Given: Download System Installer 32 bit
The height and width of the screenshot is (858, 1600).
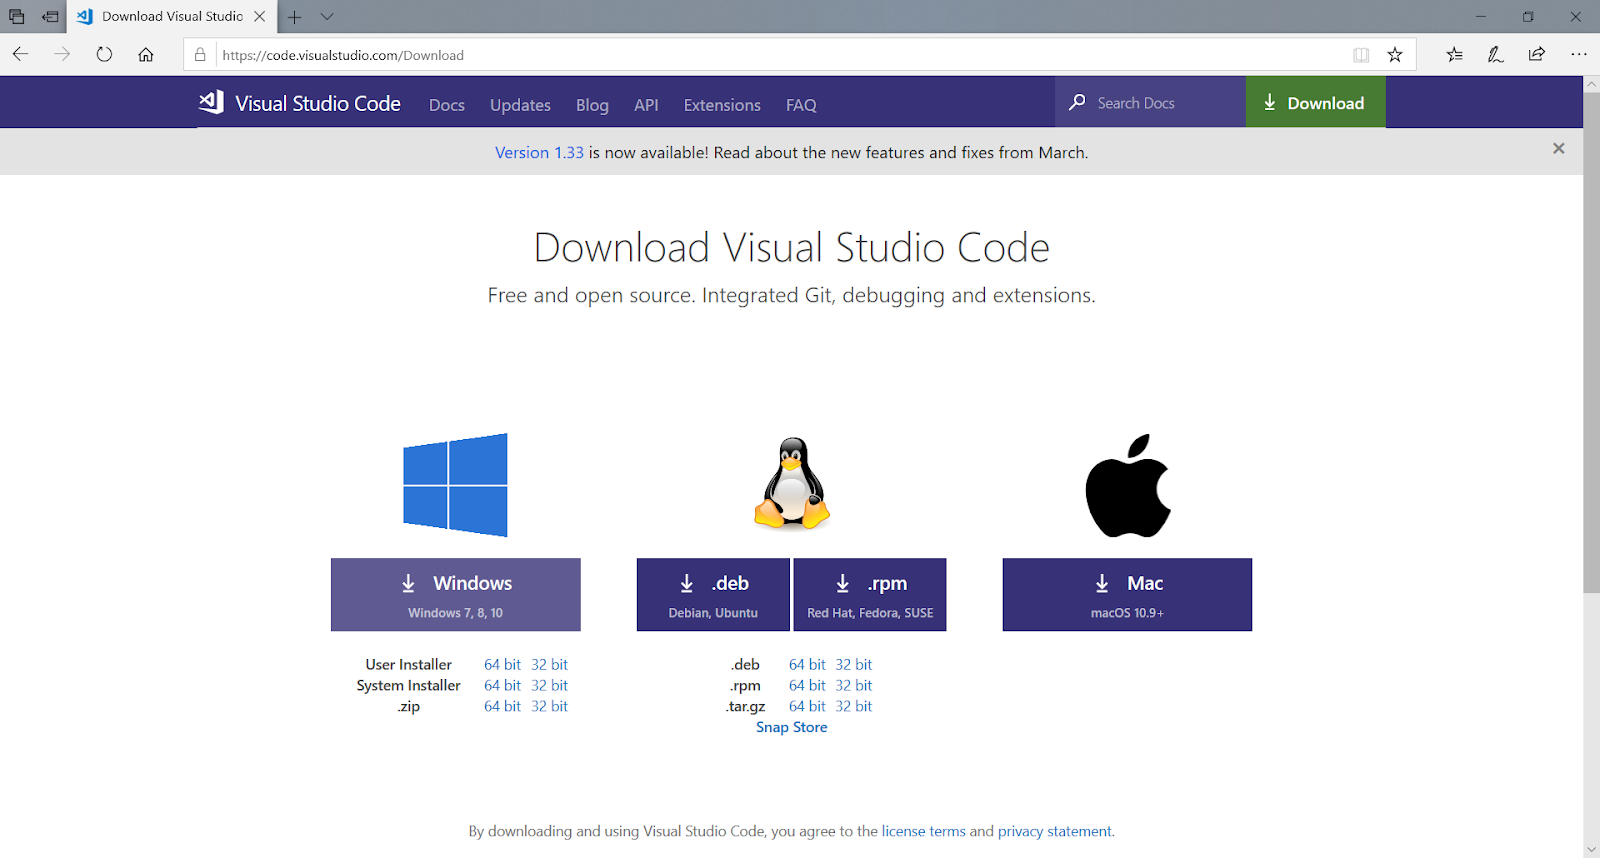Looking at the screenshot, I should pyautogui.click(x=549, y=685).
